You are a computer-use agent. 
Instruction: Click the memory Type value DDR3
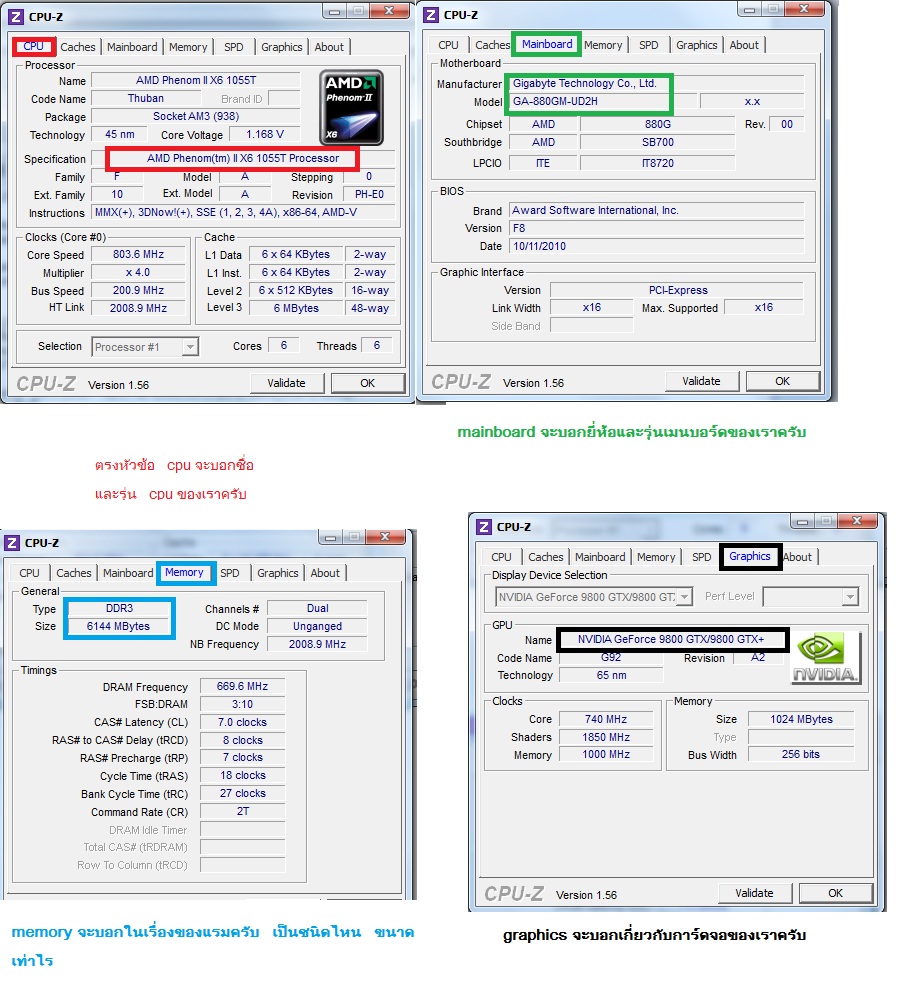[119, 609]
